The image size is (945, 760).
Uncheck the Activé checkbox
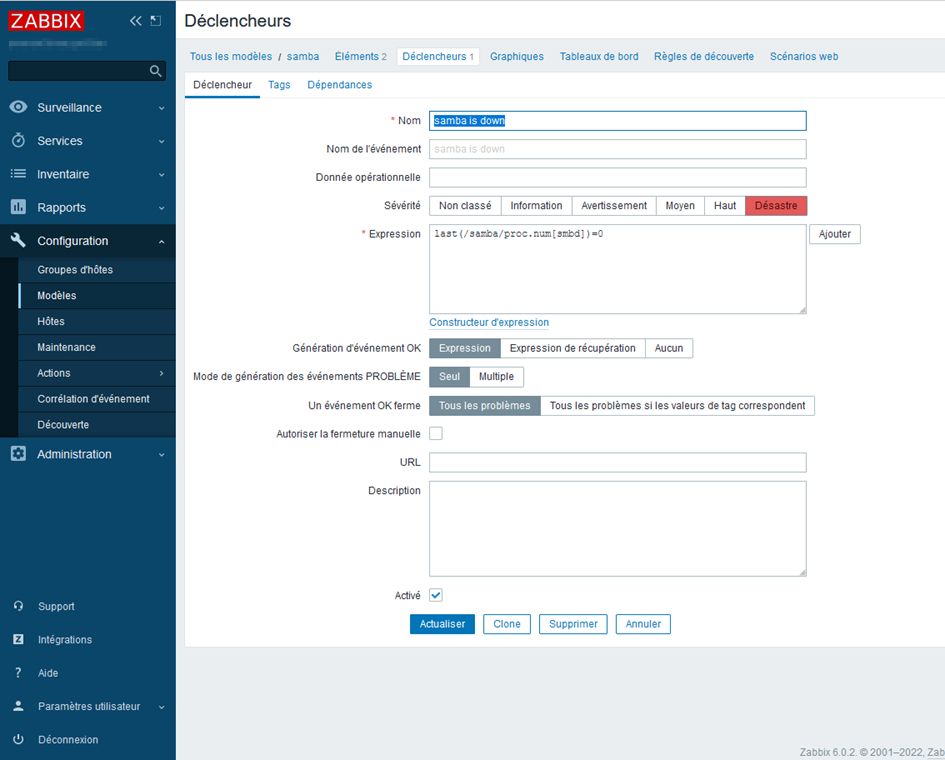[x=436, y=595]
